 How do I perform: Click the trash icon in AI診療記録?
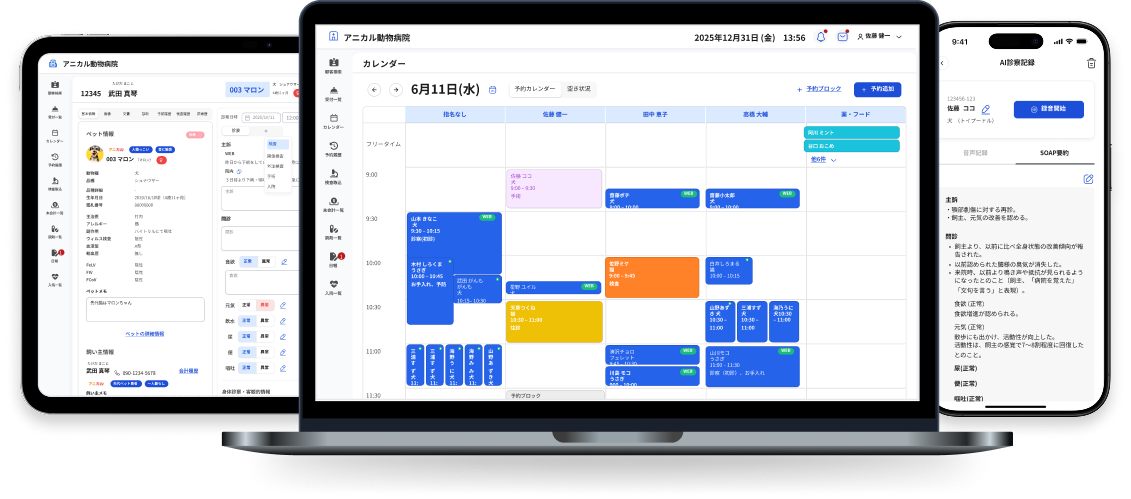pos(1091,63)
